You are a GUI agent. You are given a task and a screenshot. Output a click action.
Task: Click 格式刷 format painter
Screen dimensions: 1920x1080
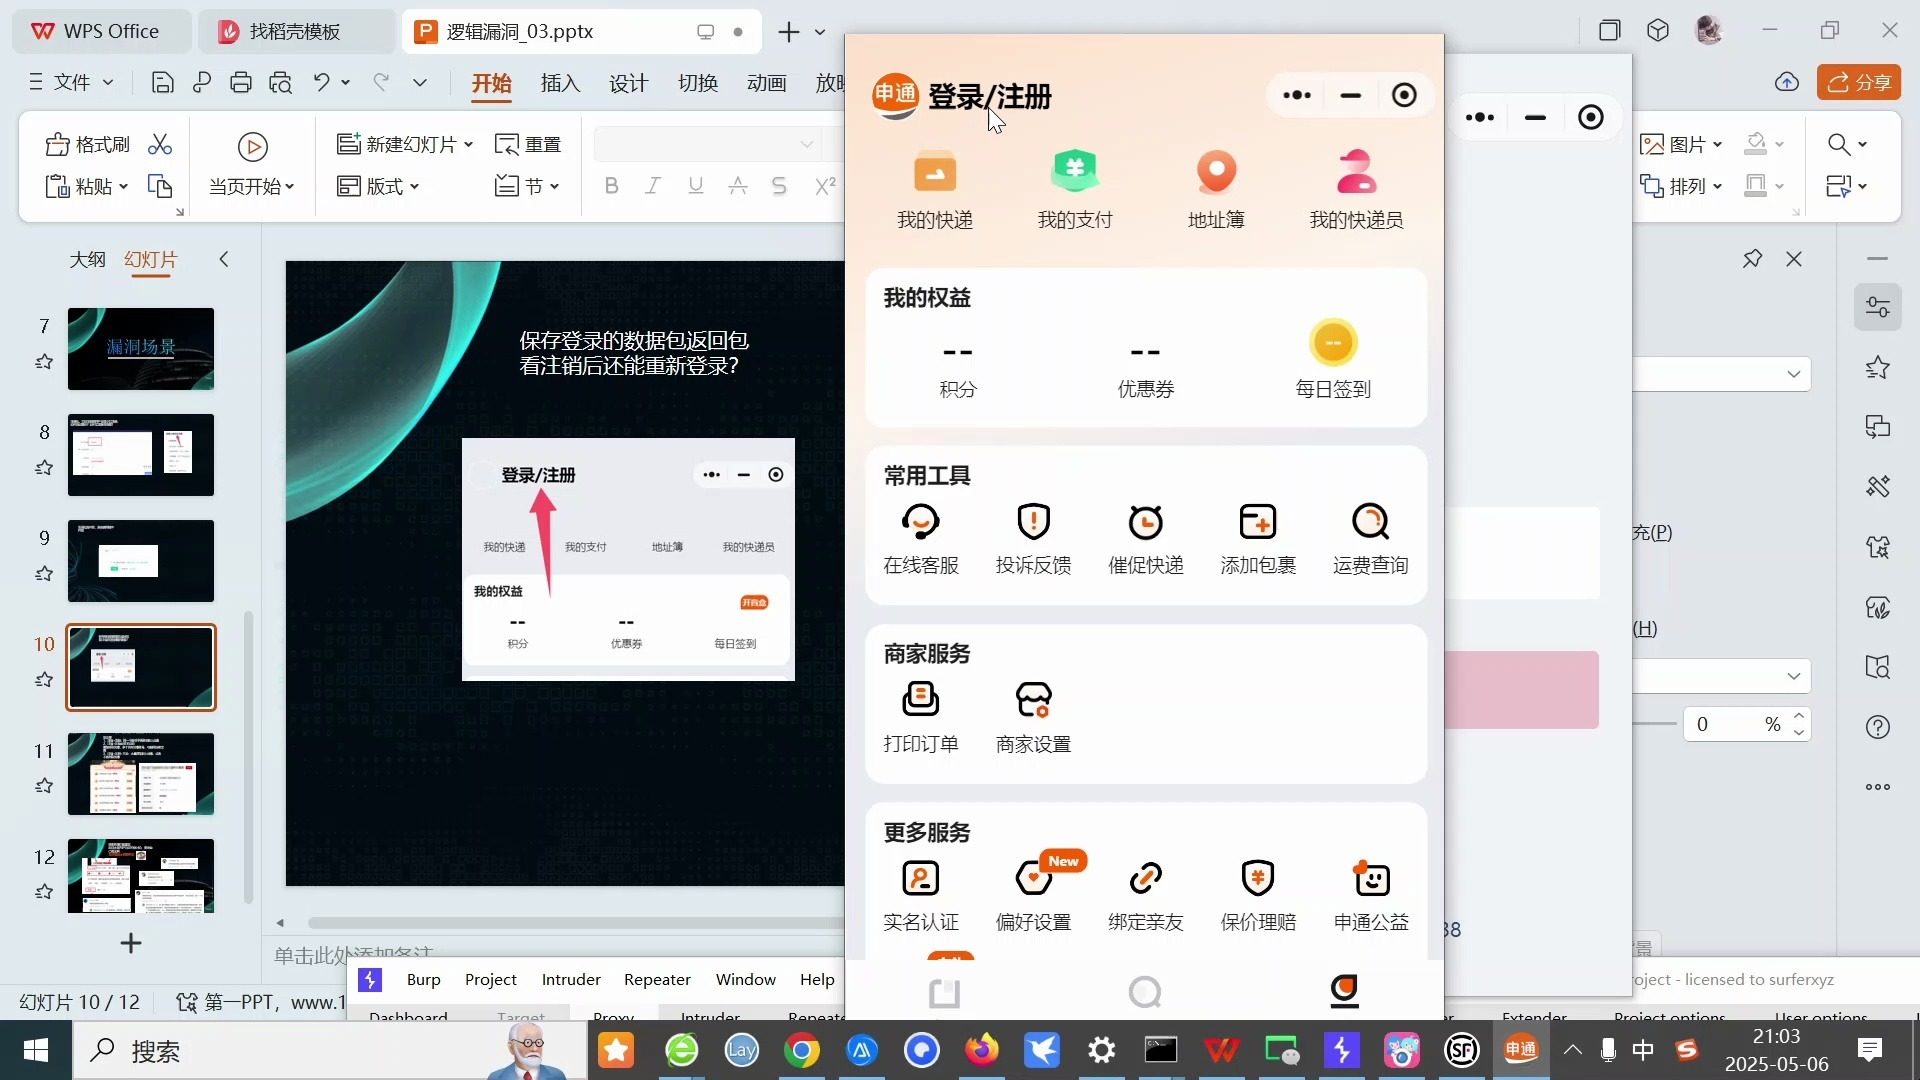click(88, 145)
